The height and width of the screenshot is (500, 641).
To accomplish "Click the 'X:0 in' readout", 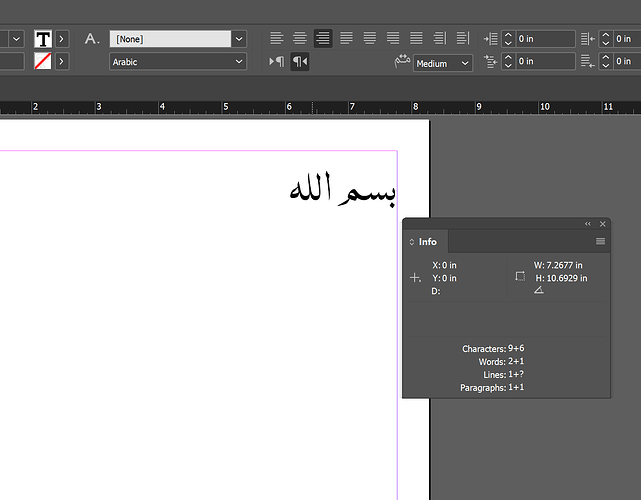I will 444,265.
